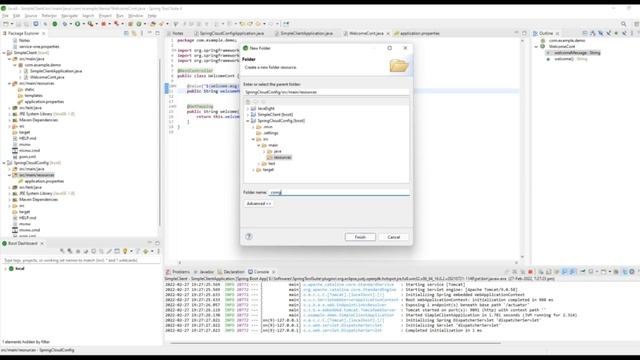This screenshot has width=640, height=360.
Task: Collapse WelcomeCont class in Outline
Action: pyautogui.click(x=536, y=47)
